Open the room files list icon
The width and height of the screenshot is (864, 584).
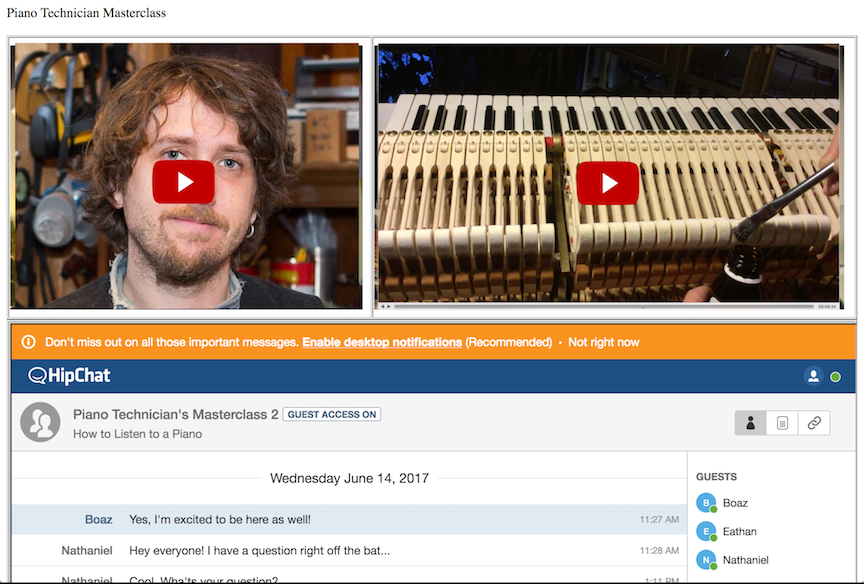coord(782,423)
